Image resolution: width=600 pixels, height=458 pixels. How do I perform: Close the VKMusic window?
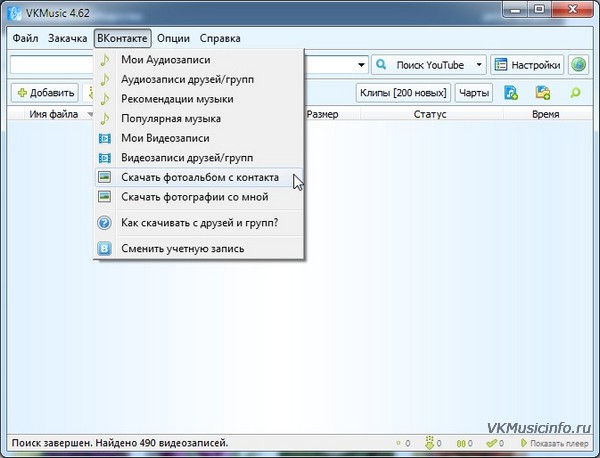pos(573,10)
